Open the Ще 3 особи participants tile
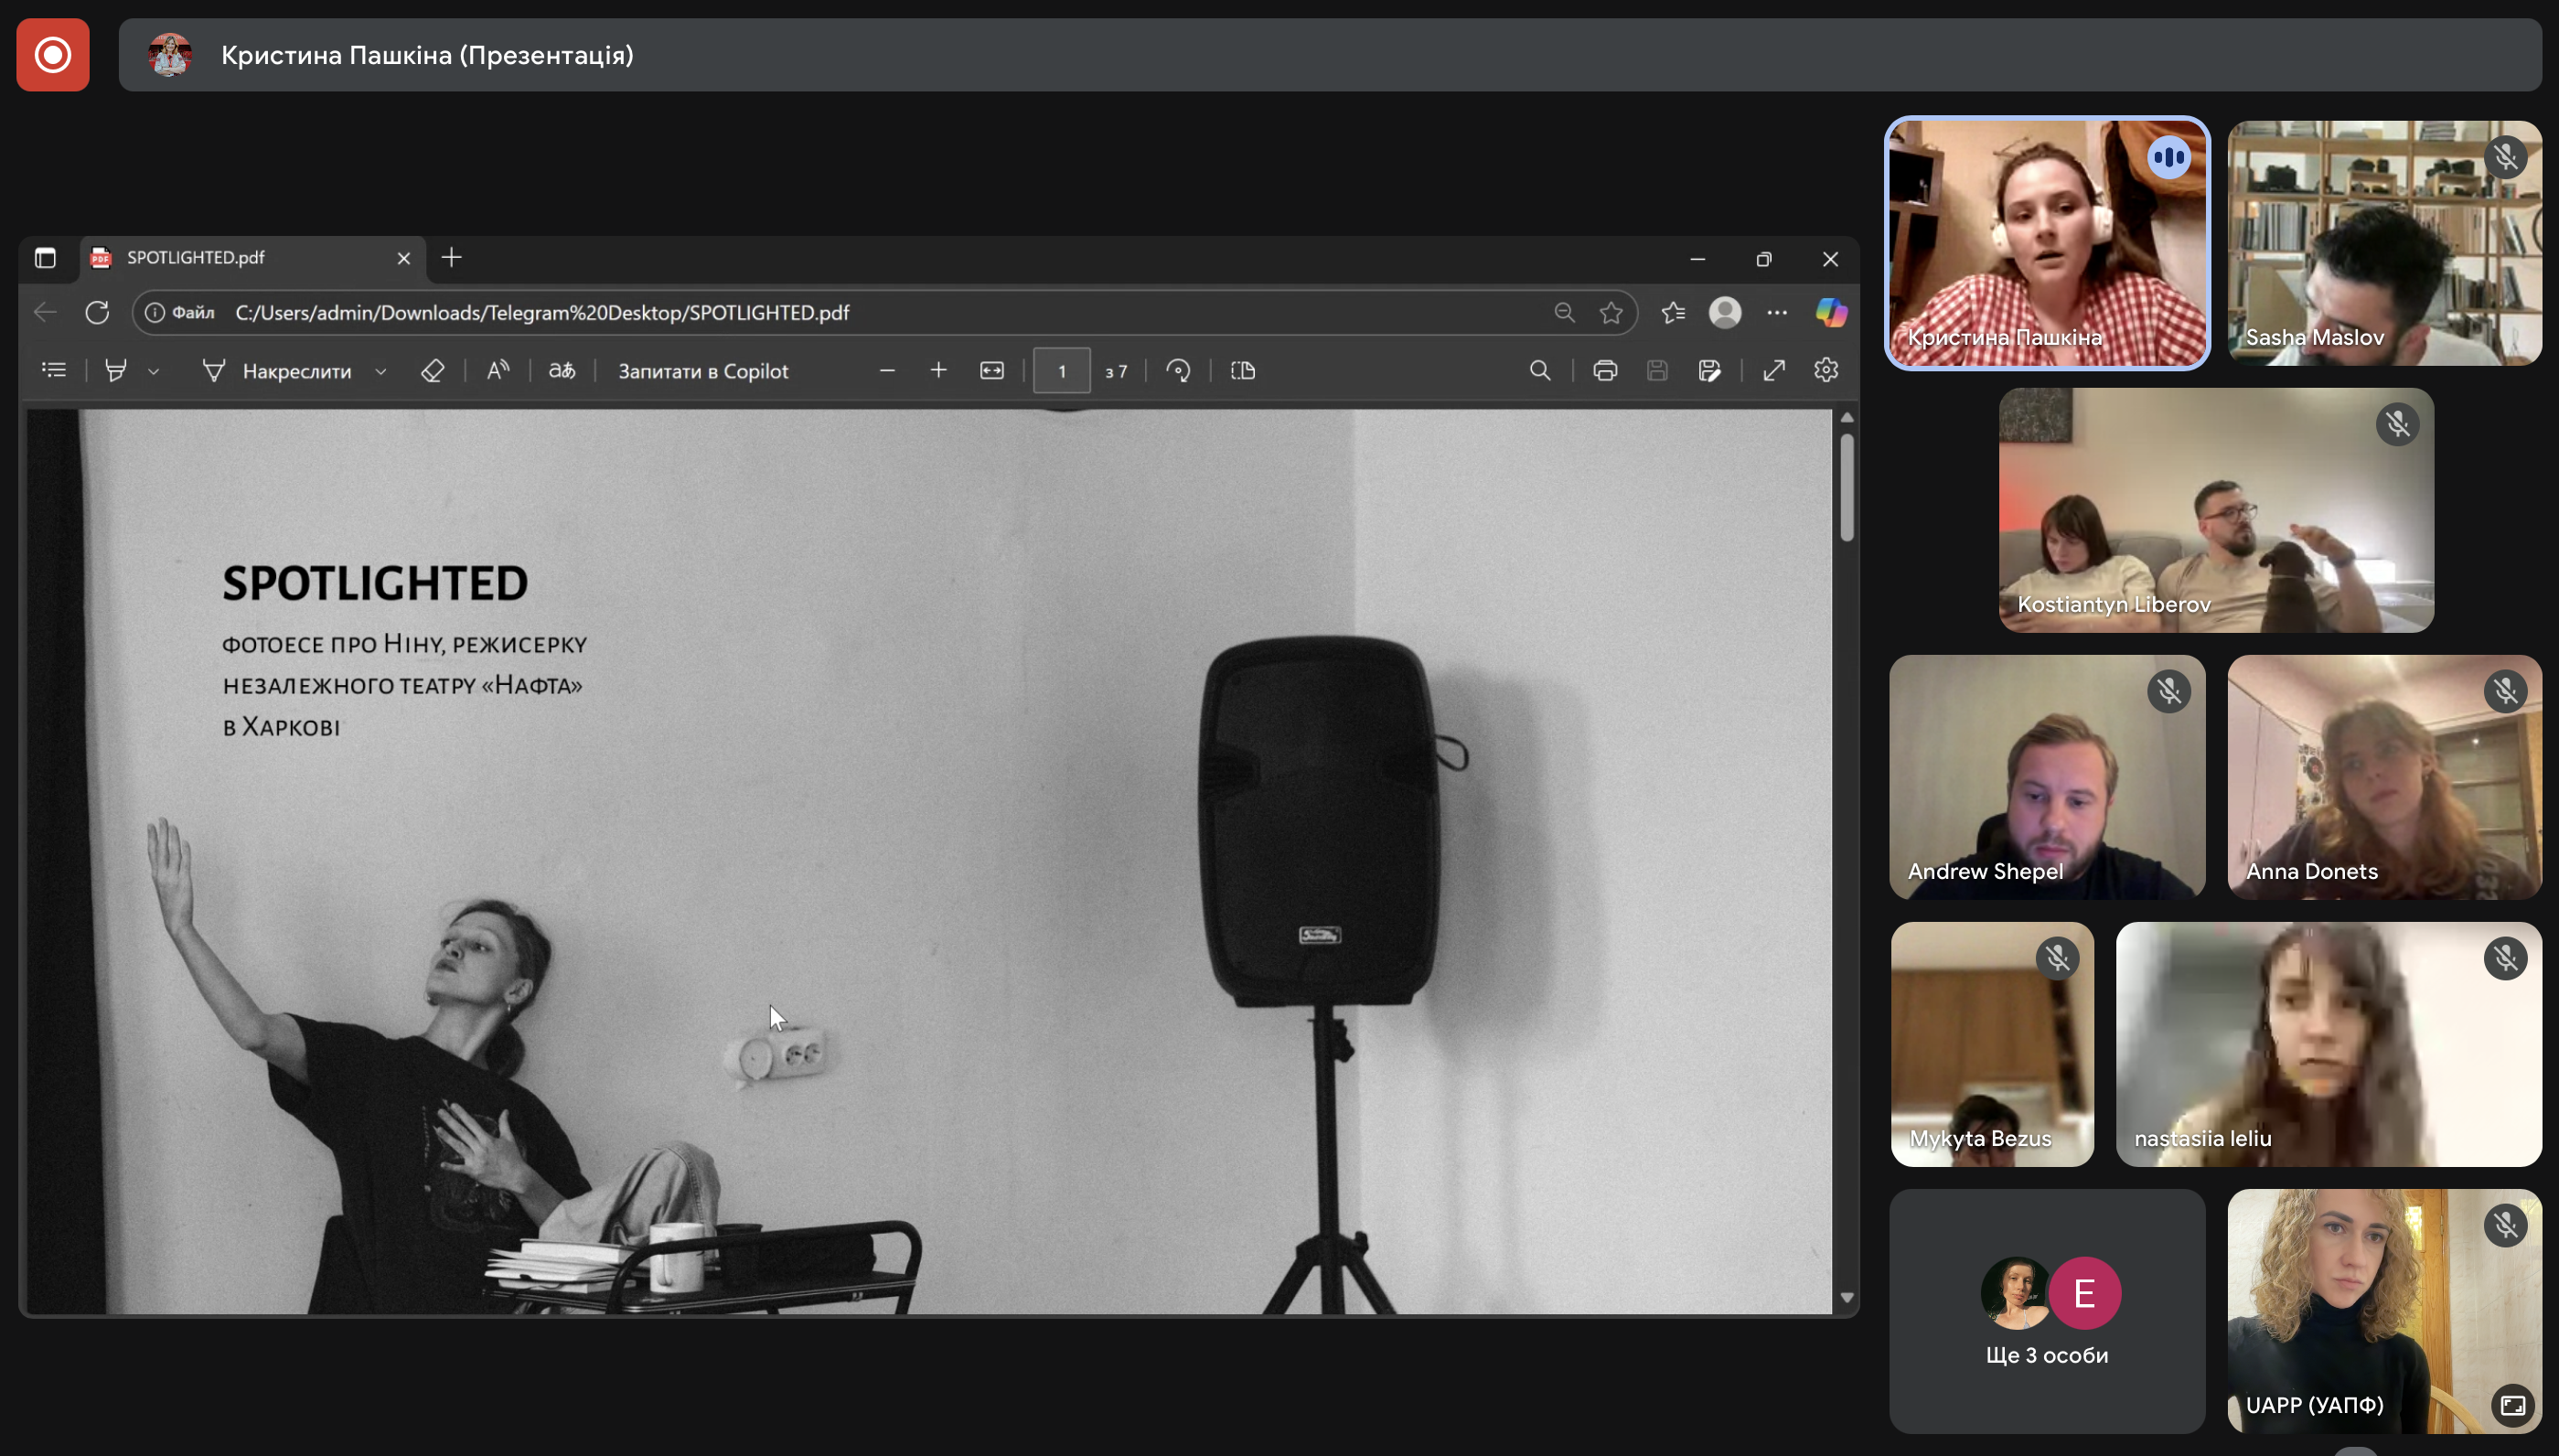 (2046, 1310)
